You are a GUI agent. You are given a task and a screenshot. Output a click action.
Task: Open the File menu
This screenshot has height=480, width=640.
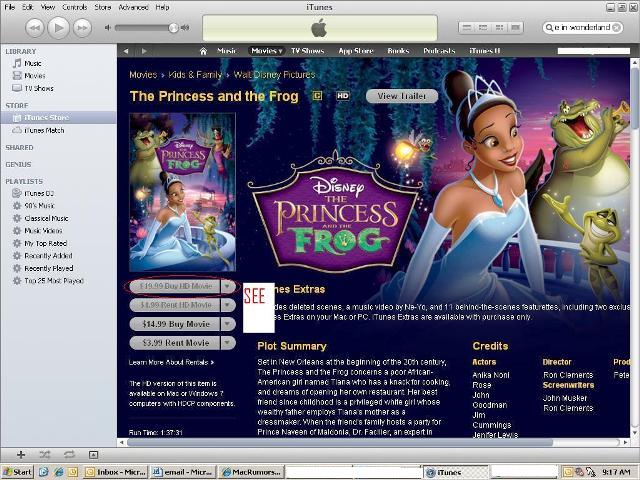pyautogui.click(x=9, y=7)
